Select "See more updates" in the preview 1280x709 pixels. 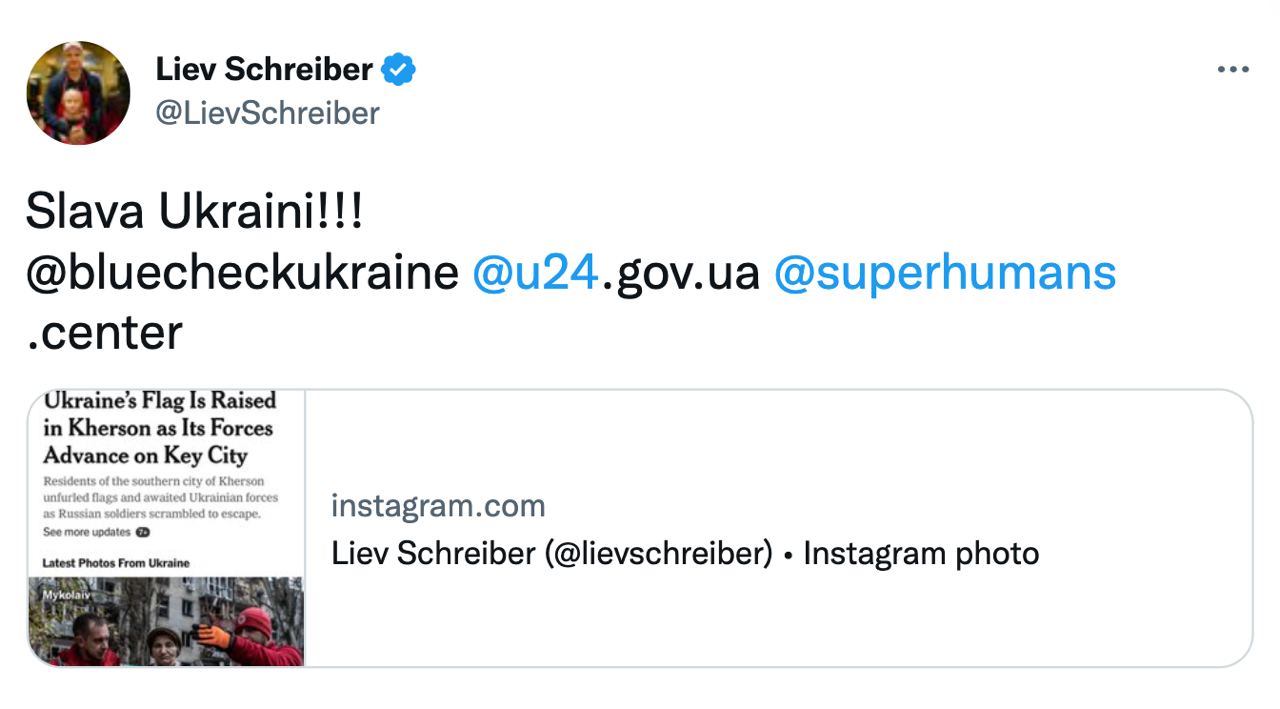pos(87,532)
